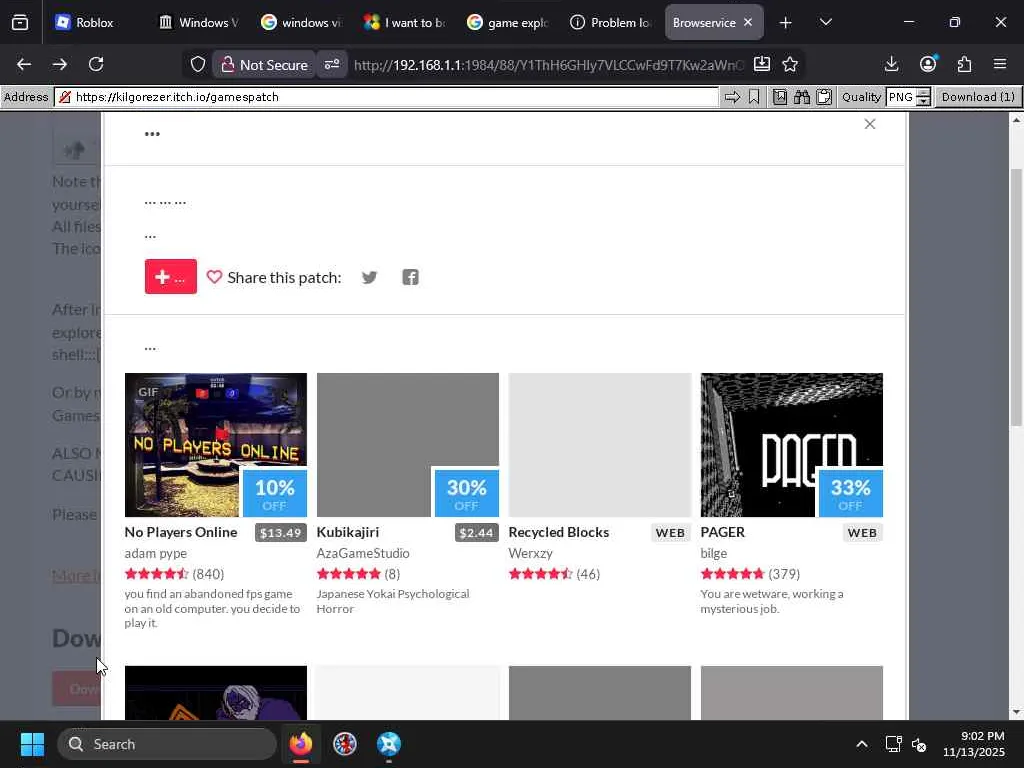Adjust quality with the stepper arrows

[x=923, y=97]
